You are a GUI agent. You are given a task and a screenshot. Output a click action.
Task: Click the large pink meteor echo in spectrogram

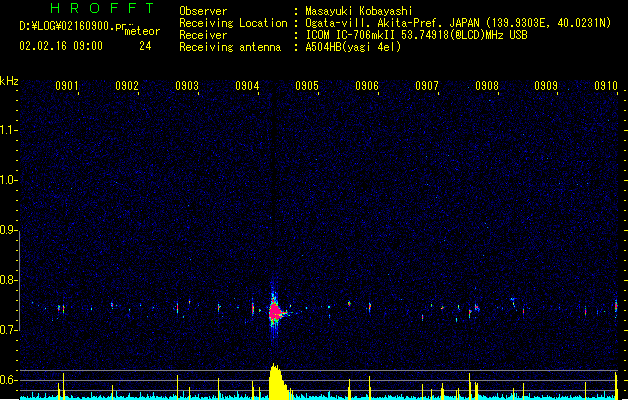(x=275, y=312)
